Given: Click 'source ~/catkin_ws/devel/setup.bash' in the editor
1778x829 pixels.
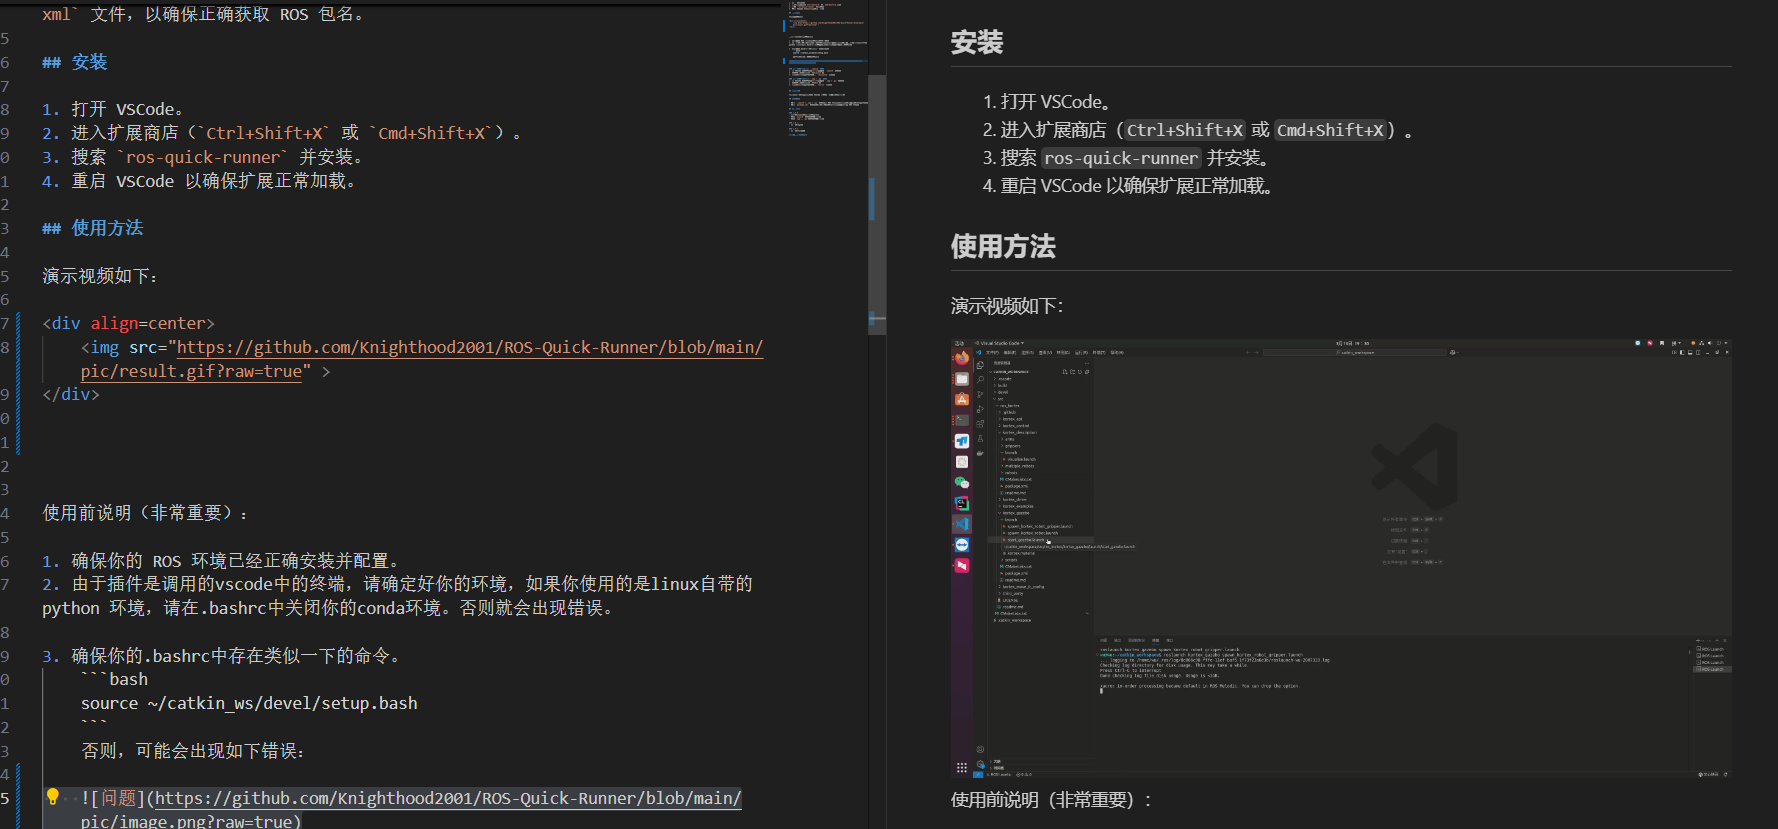Looking at the screenshot, I should (x=249, y=703).
